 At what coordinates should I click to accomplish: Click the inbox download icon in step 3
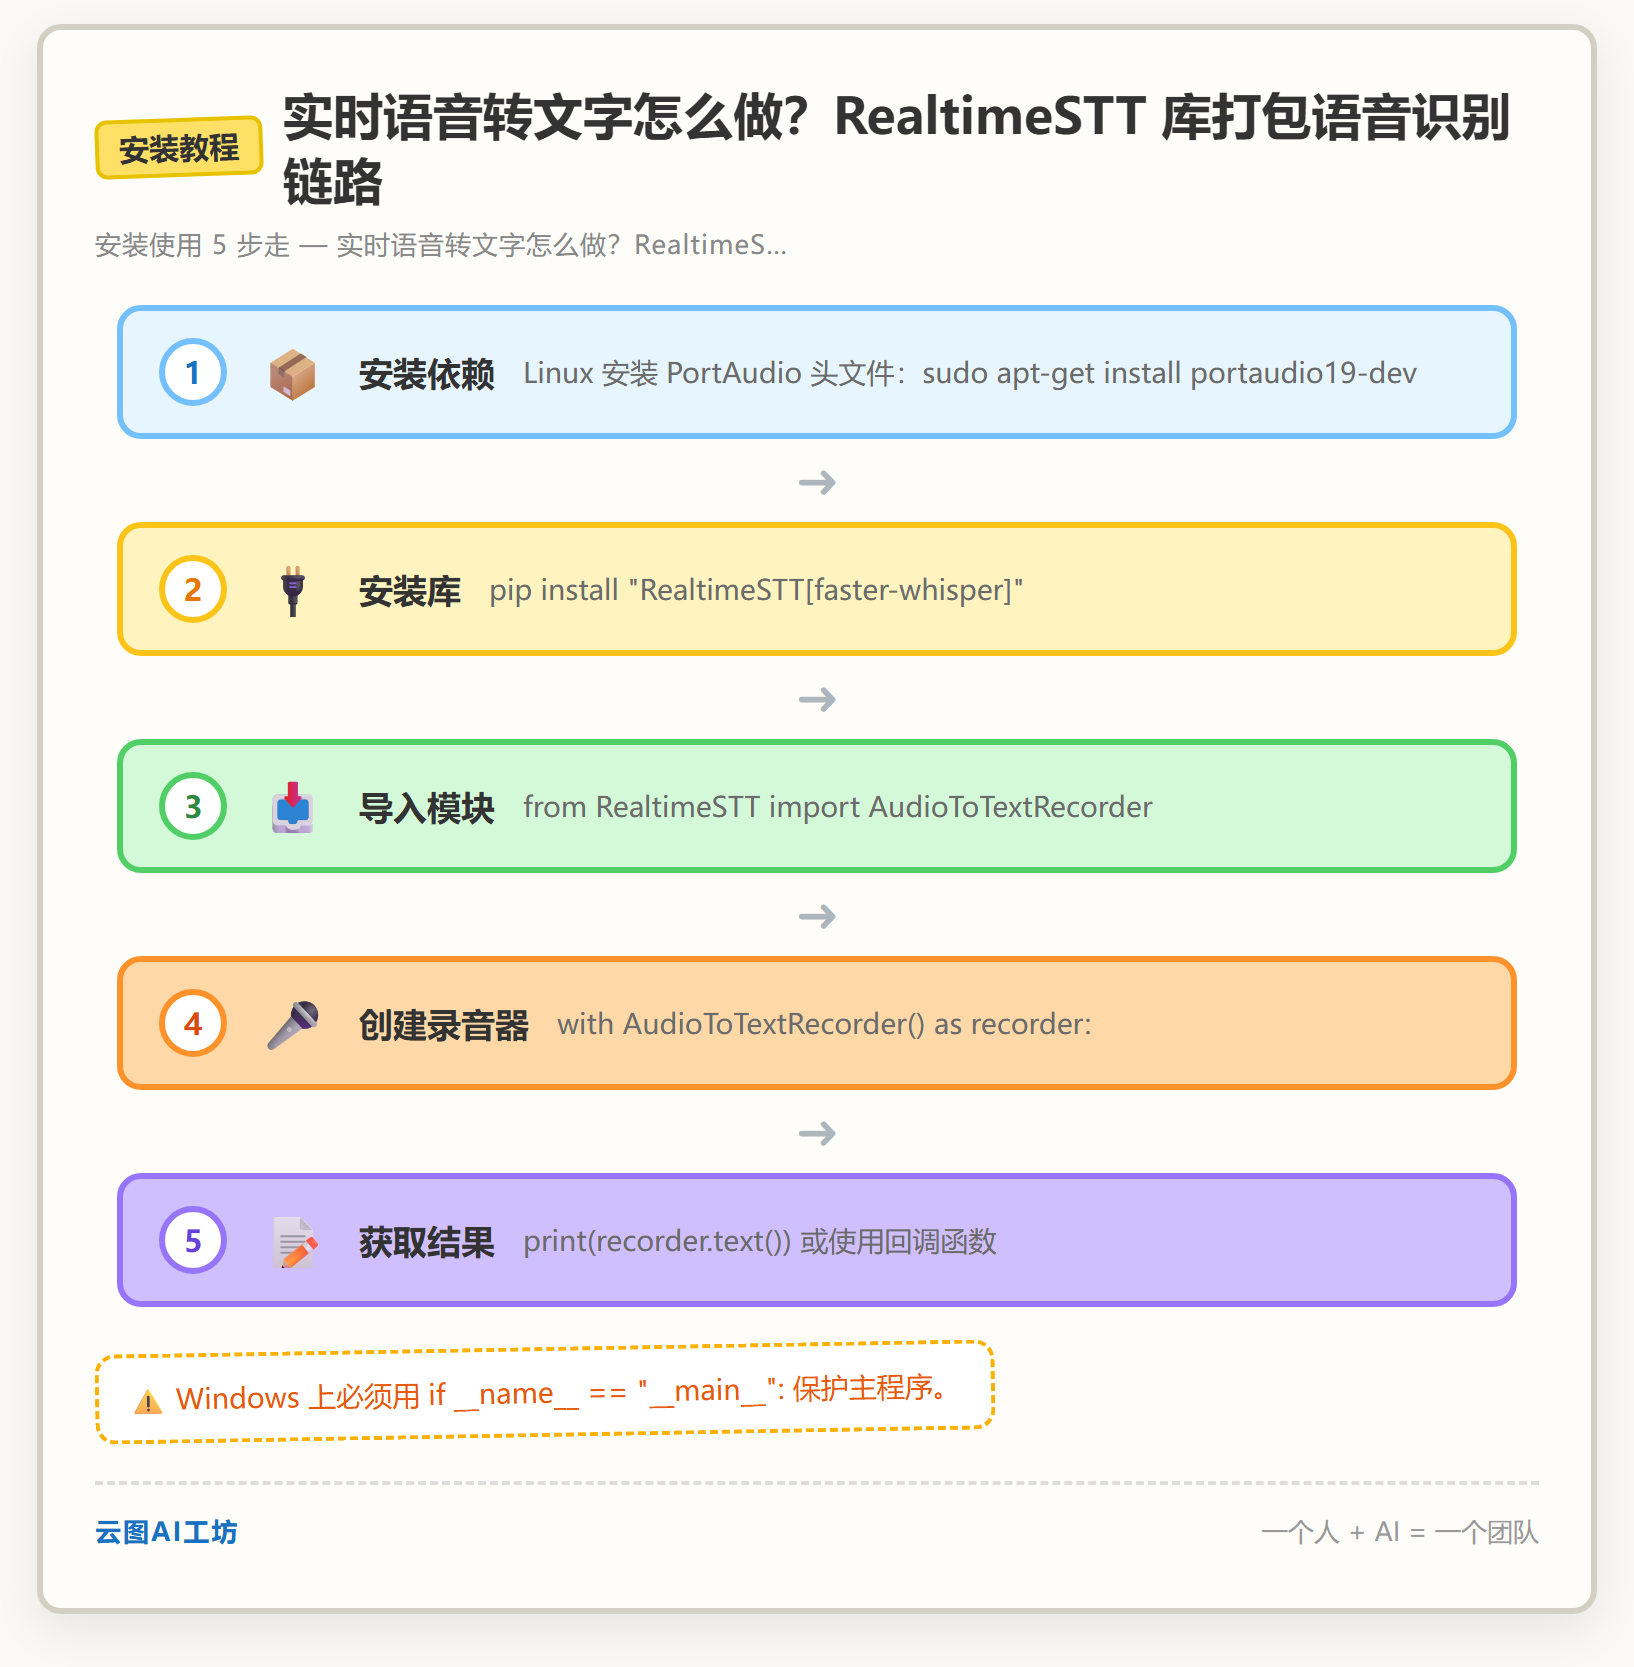pyautogui.click(x=292, y=808)
